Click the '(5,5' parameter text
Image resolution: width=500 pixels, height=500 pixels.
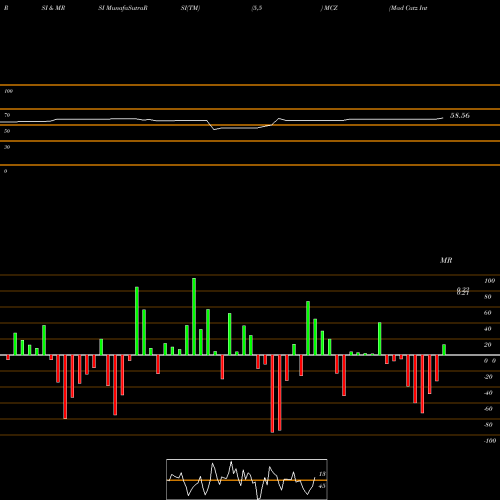click(257, 8)
